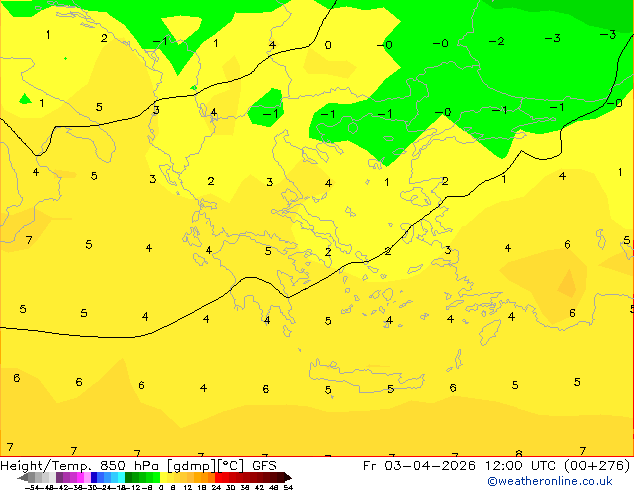This screenshot has height=490, width=634.
Task: Click the "-2" temperature value on the map
Action: coord(496,41)
